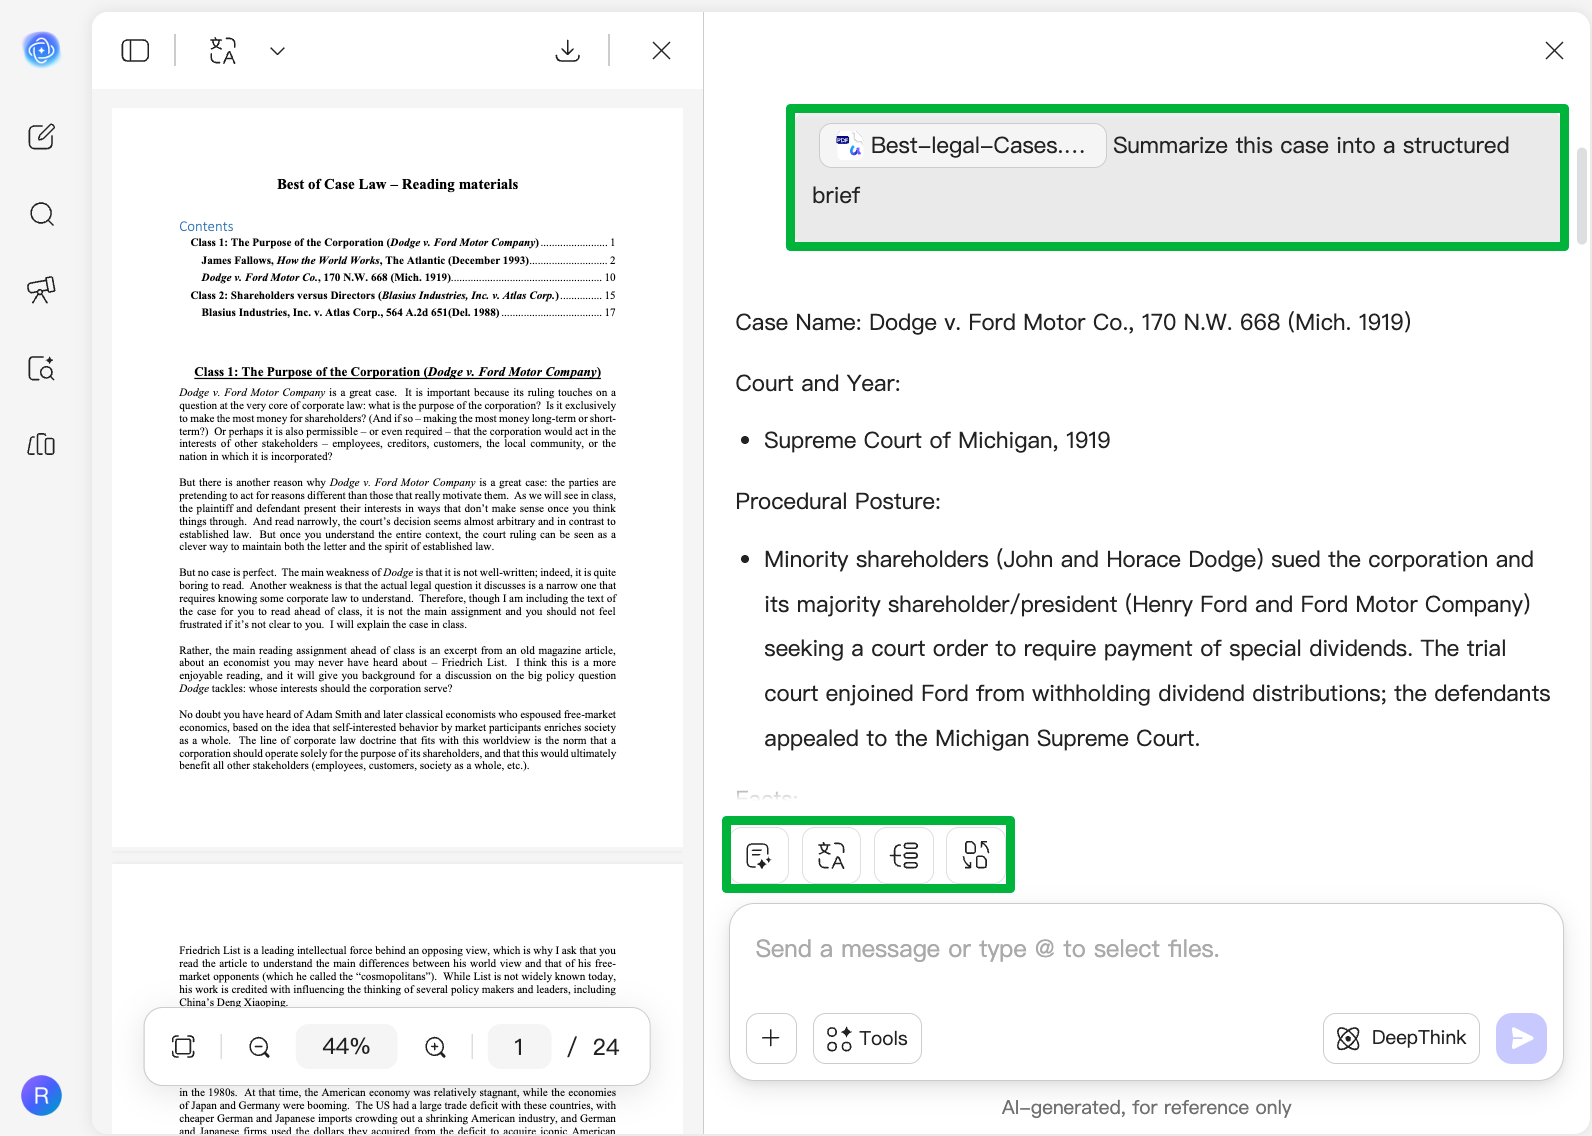This screenshot has height=1136, width=1592.
Task: Click the 'Court and Year:' heading
Action: pos(818,384)
